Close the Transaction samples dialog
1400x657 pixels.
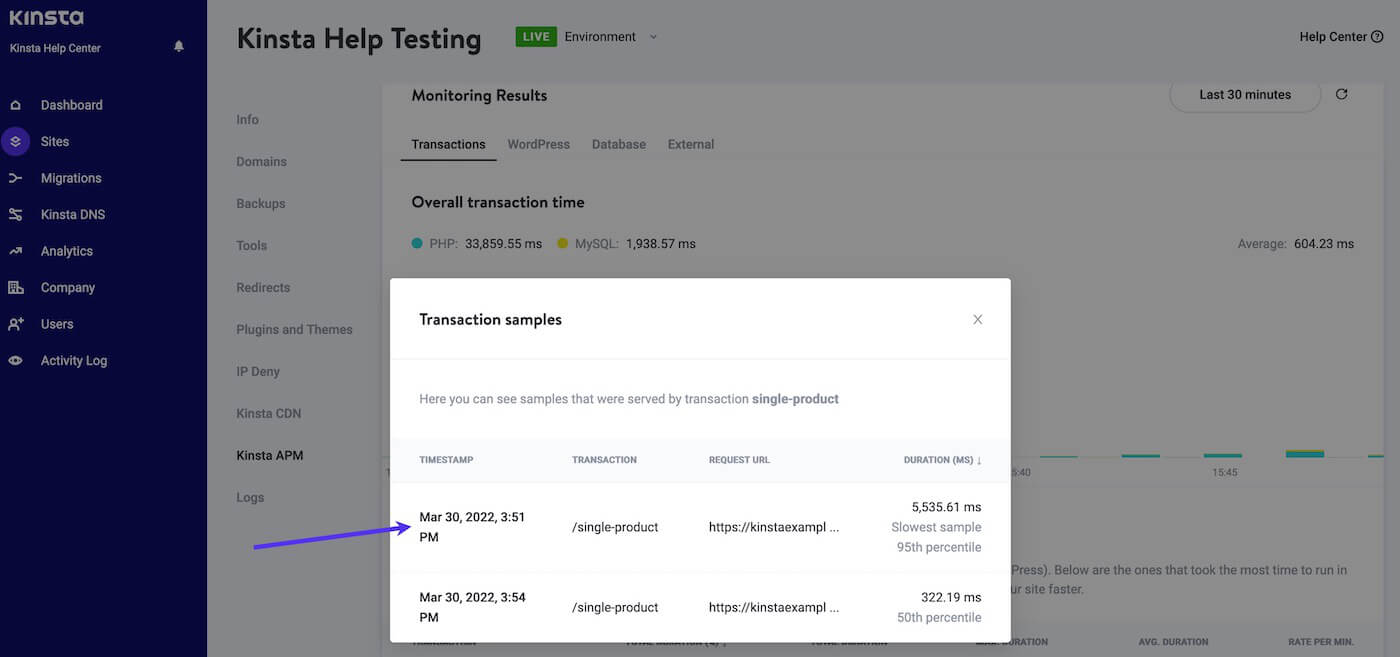(978, 320)
